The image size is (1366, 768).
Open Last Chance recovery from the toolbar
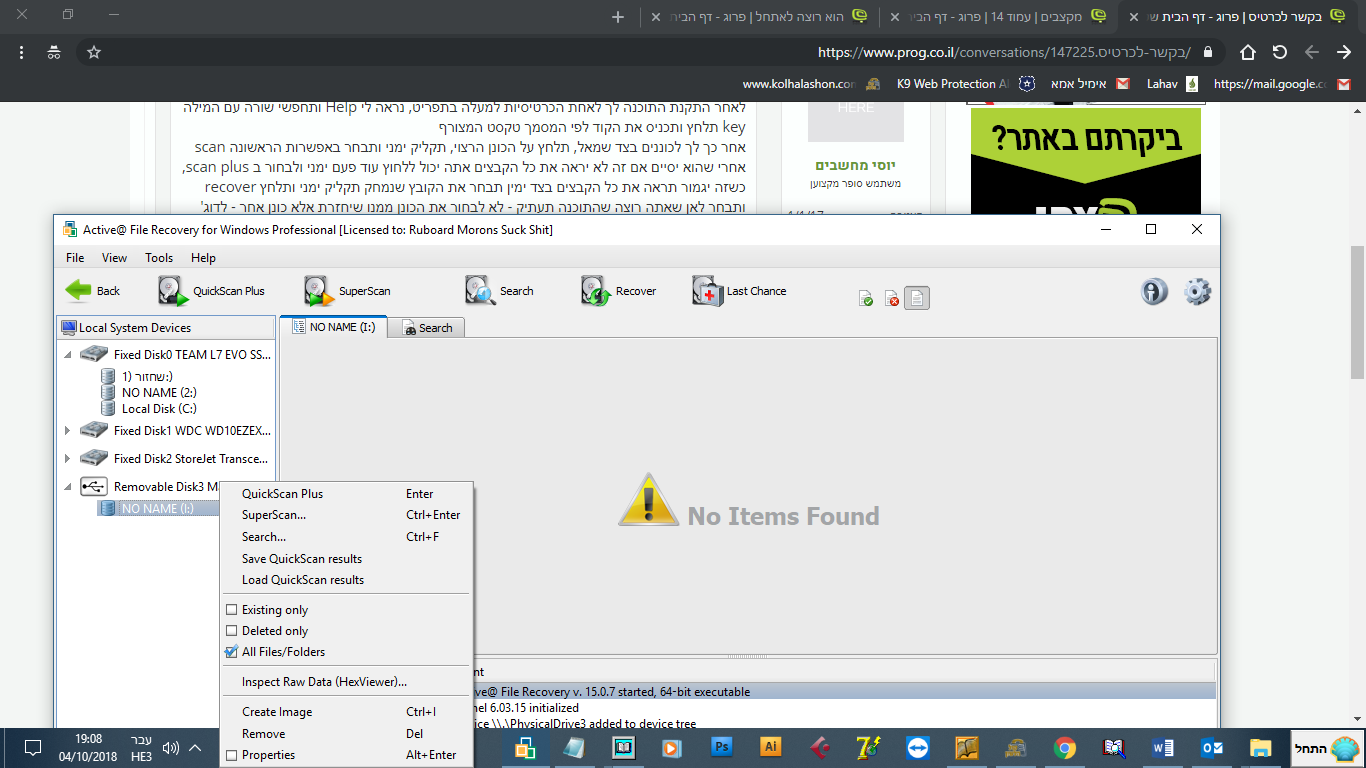739,291
